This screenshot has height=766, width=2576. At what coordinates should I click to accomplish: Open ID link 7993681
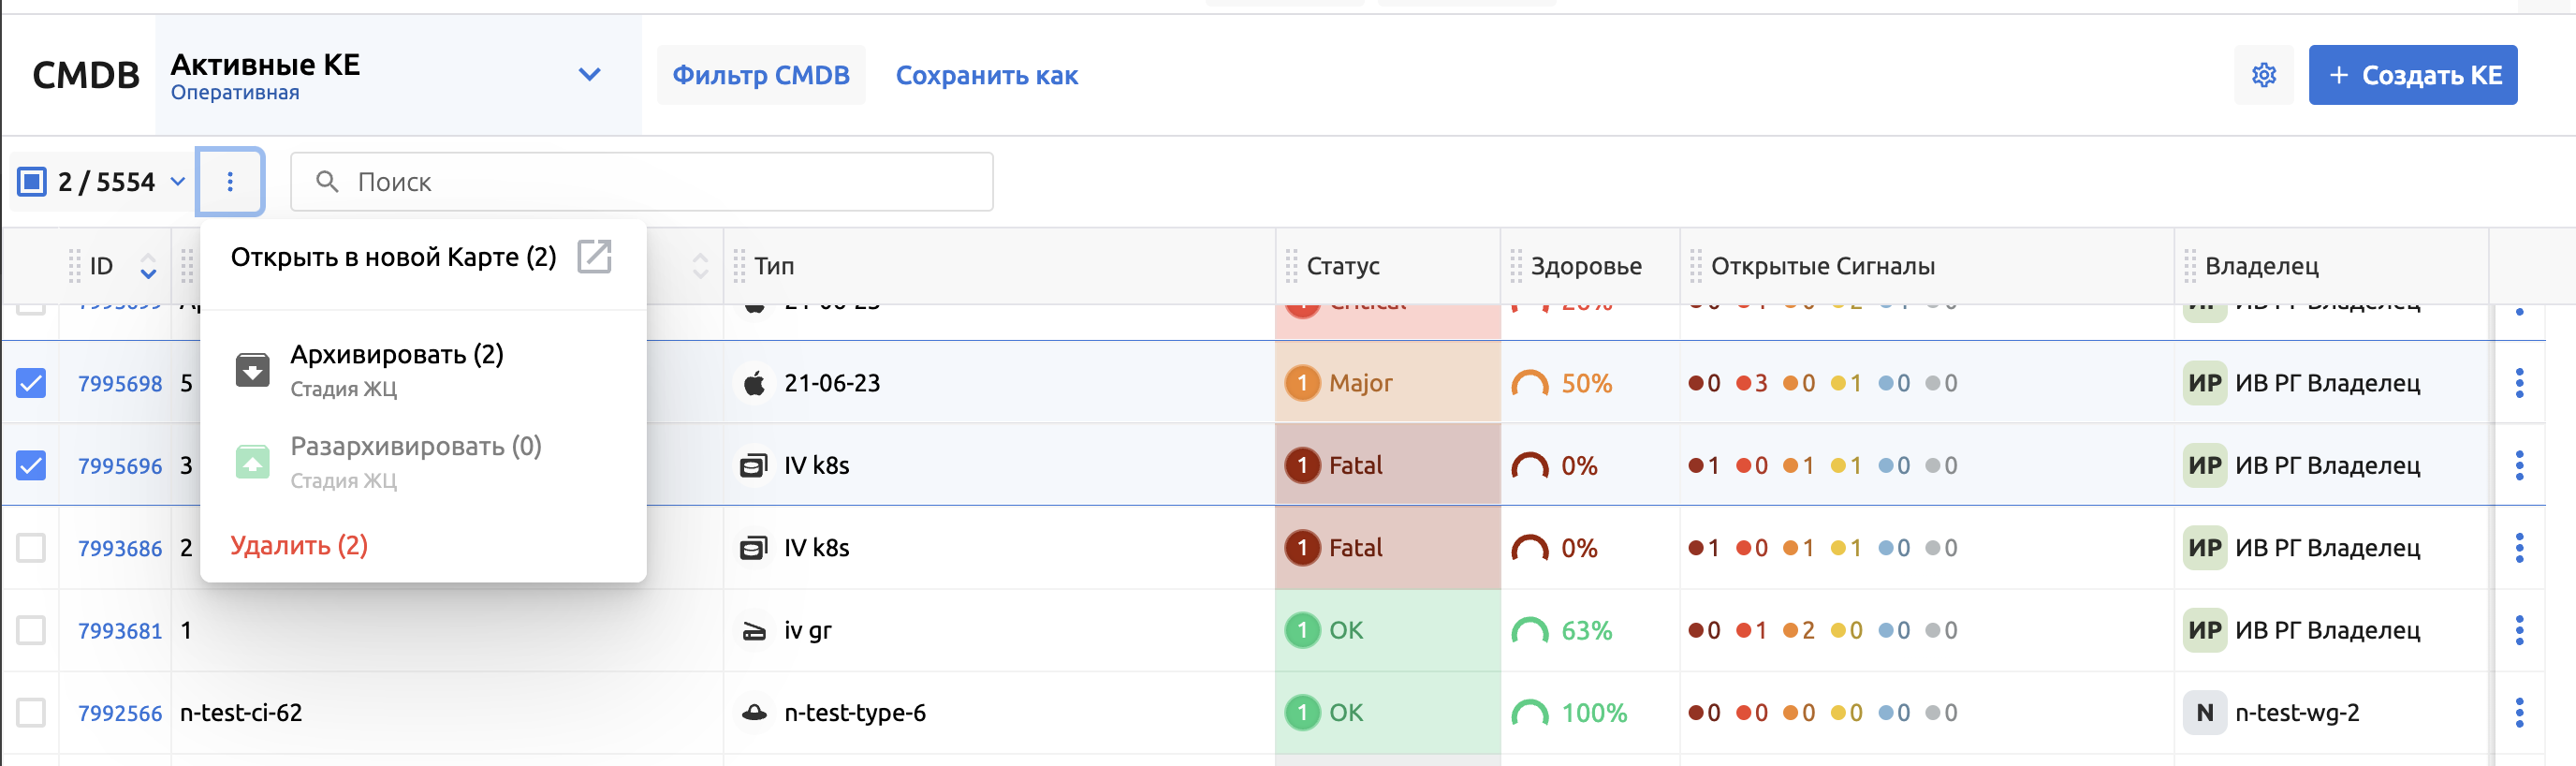(120, 631)
